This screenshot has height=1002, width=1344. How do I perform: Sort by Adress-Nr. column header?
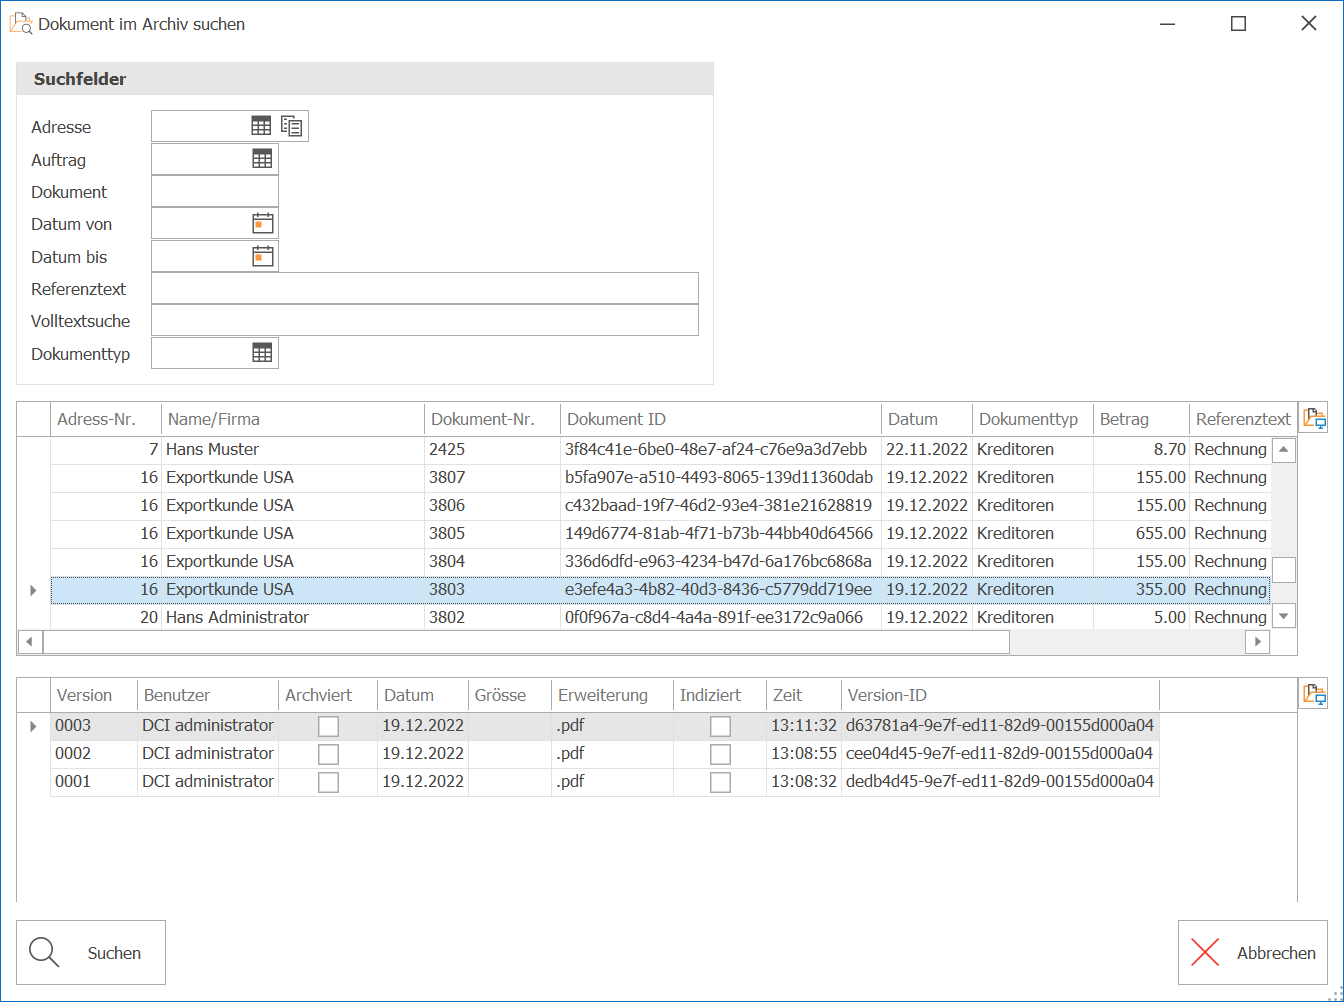tap(106, 419)
